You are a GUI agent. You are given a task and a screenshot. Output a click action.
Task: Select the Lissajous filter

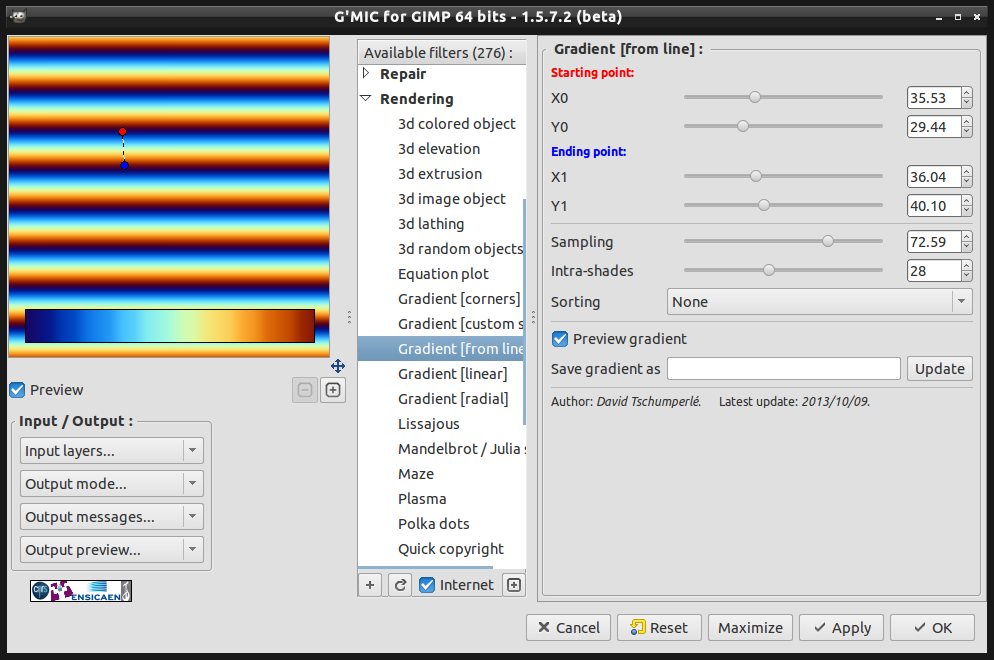point(429,424)
